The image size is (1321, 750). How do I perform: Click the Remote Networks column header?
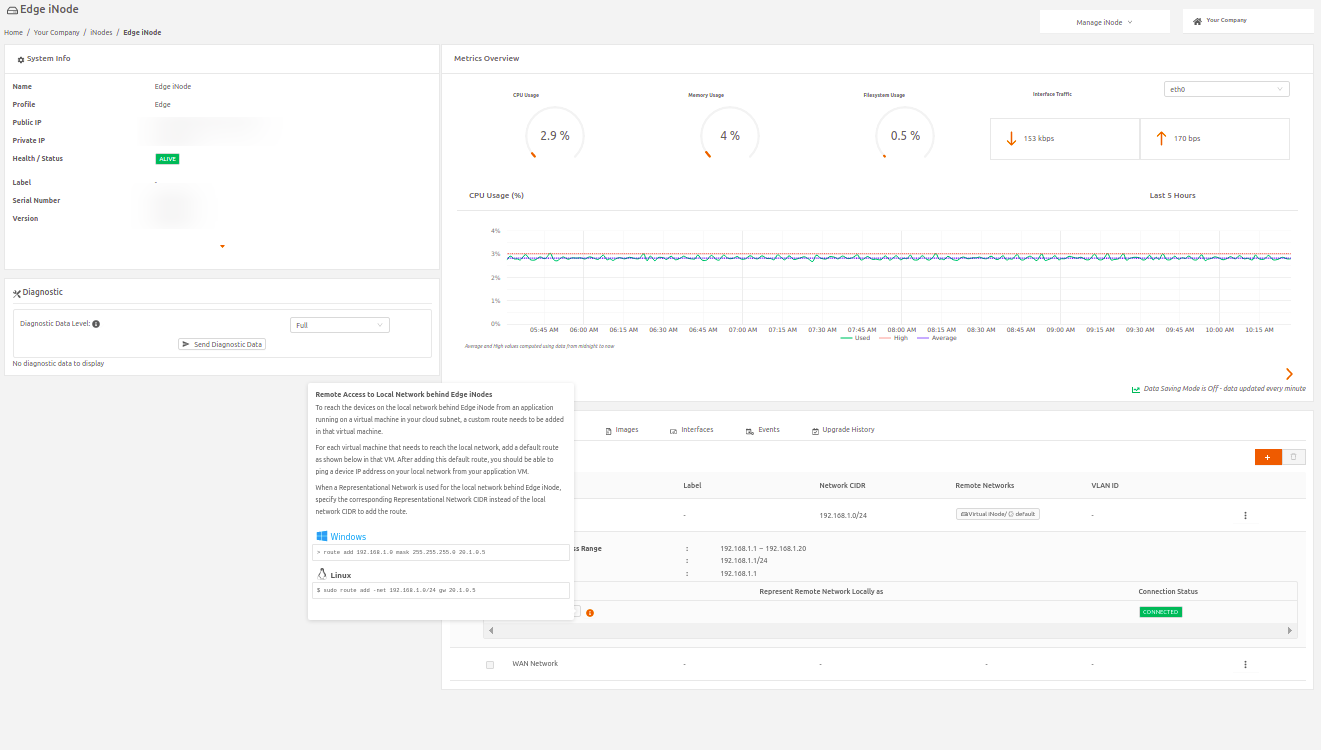pyautogui.click(x=985, y=486)
